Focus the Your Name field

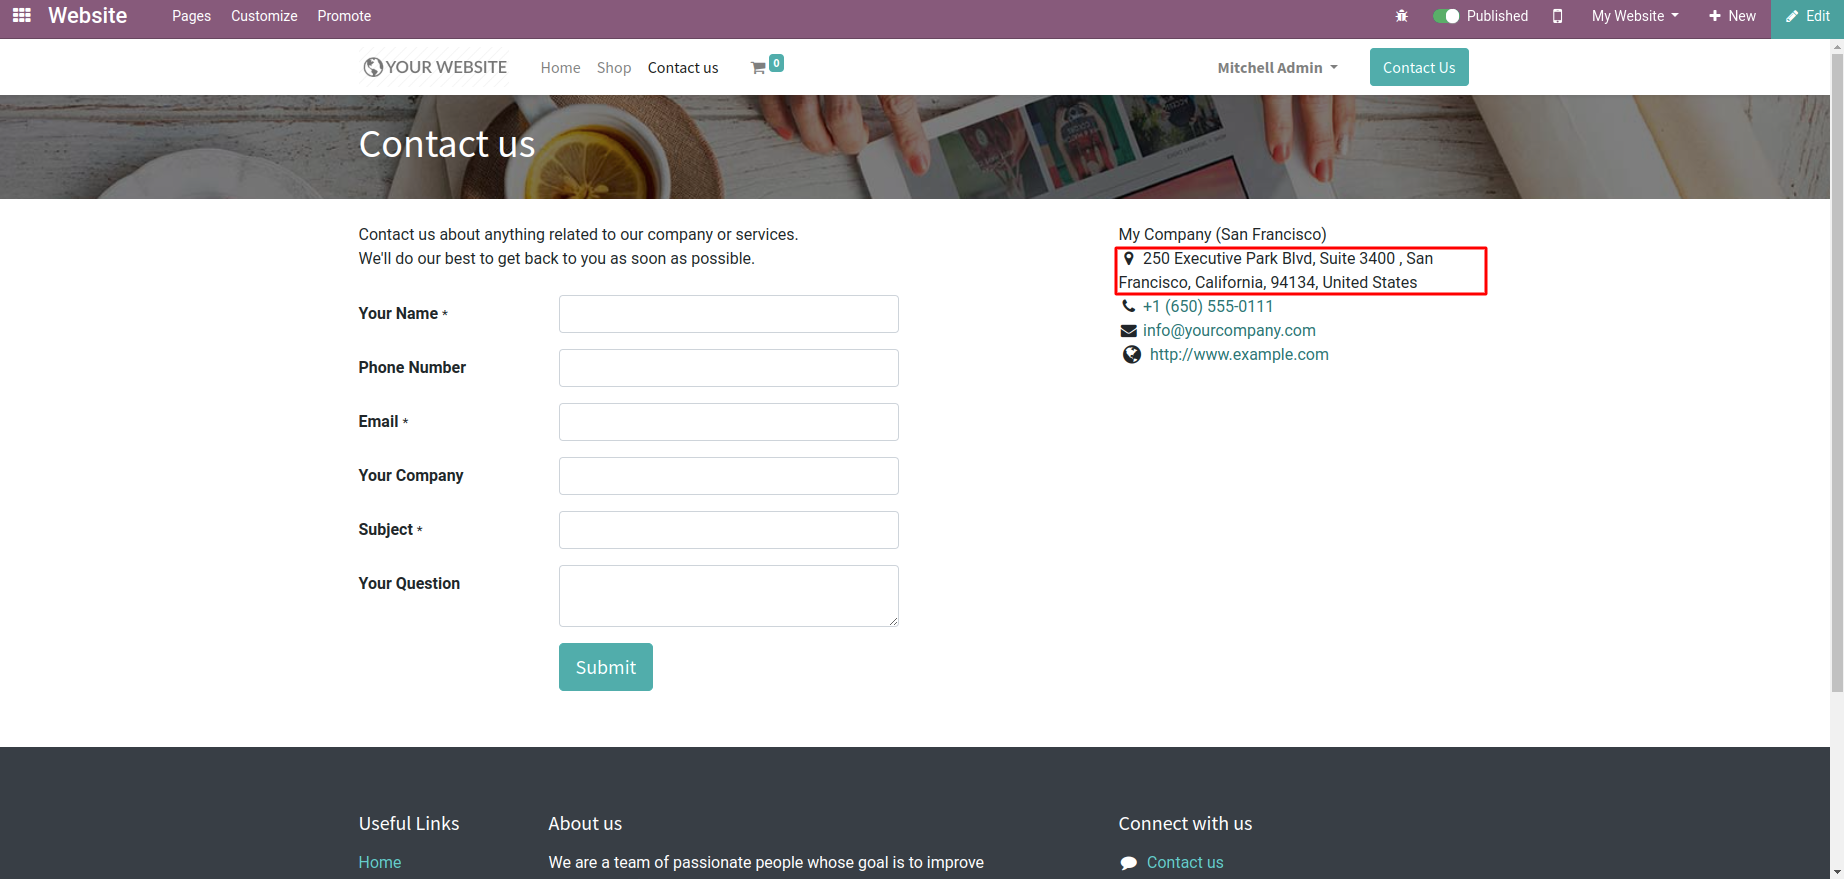[x=728, y=314]
